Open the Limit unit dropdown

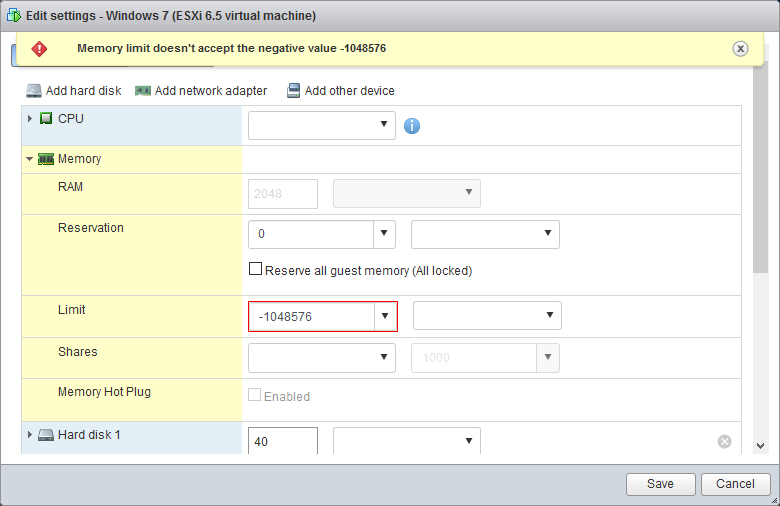tap(487, 316)
